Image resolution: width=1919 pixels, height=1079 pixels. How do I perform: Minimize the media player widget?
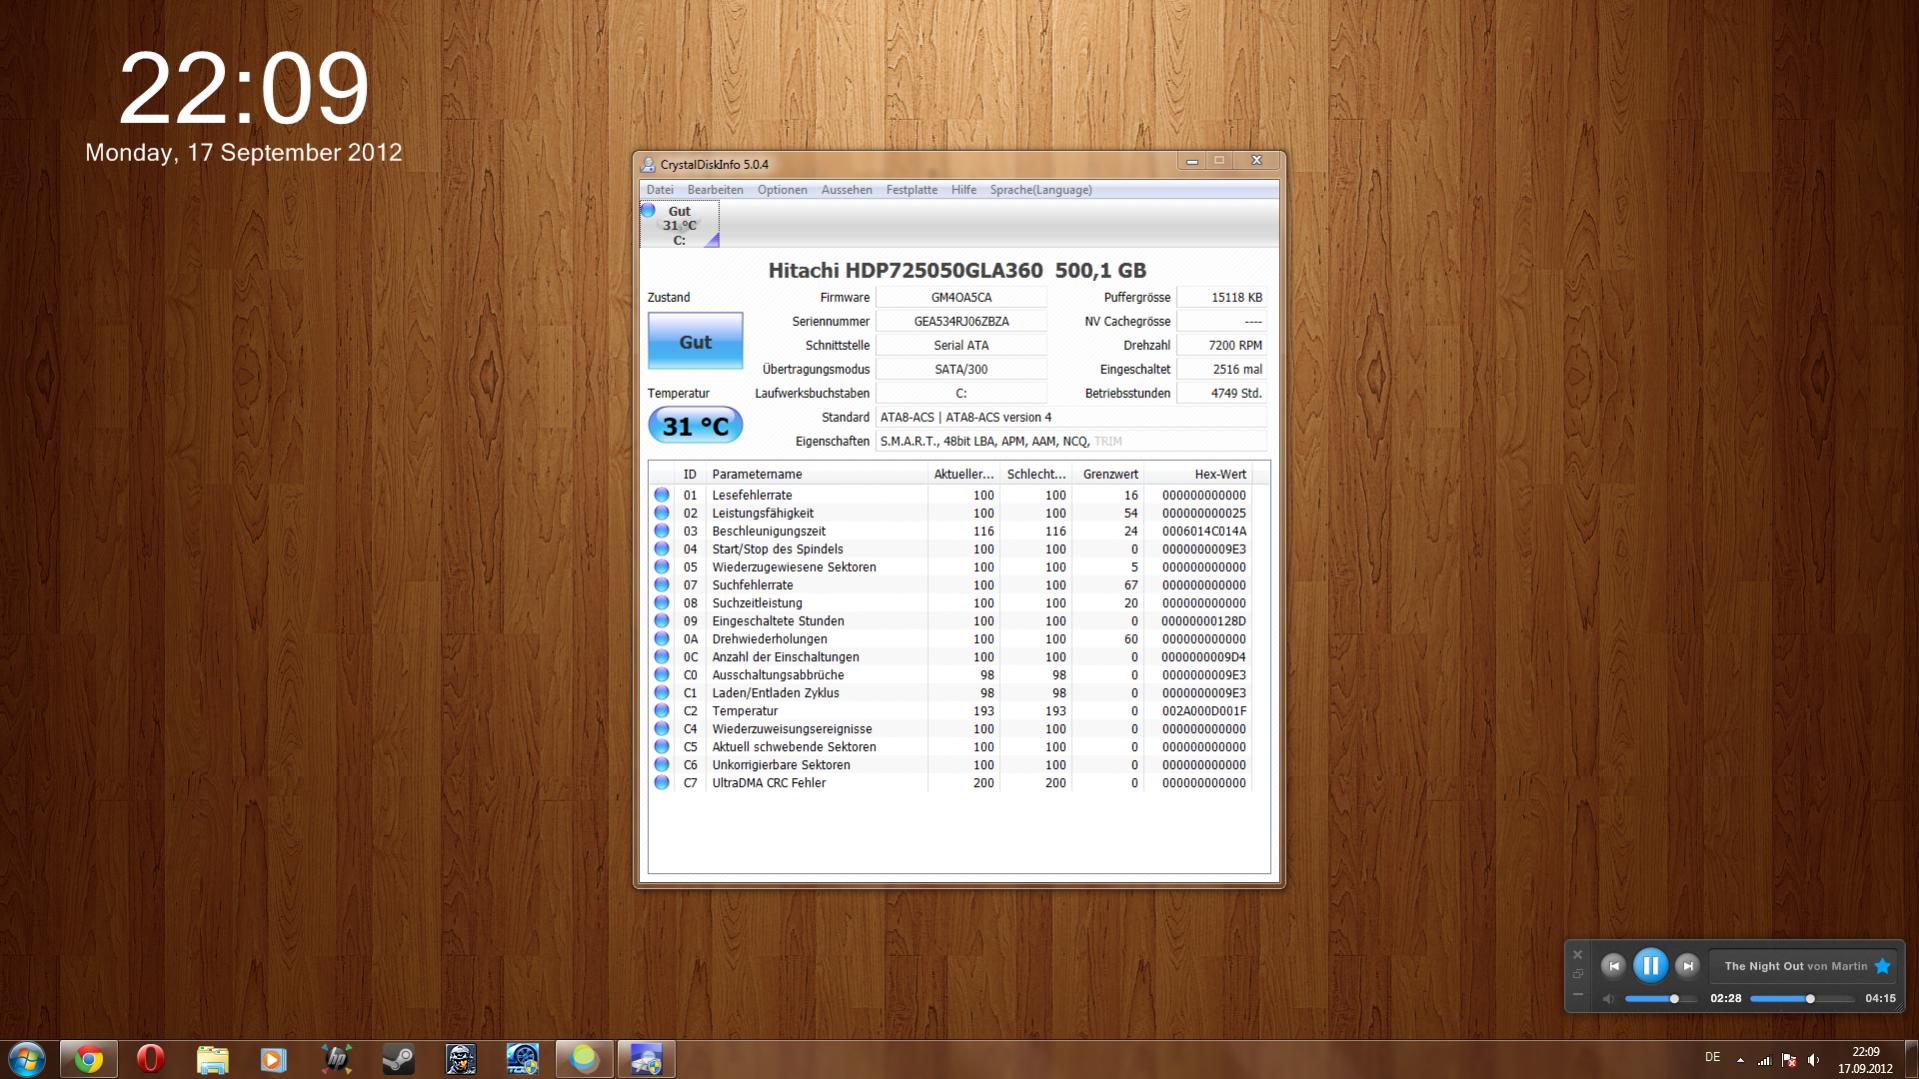[x=1578, y=994]
